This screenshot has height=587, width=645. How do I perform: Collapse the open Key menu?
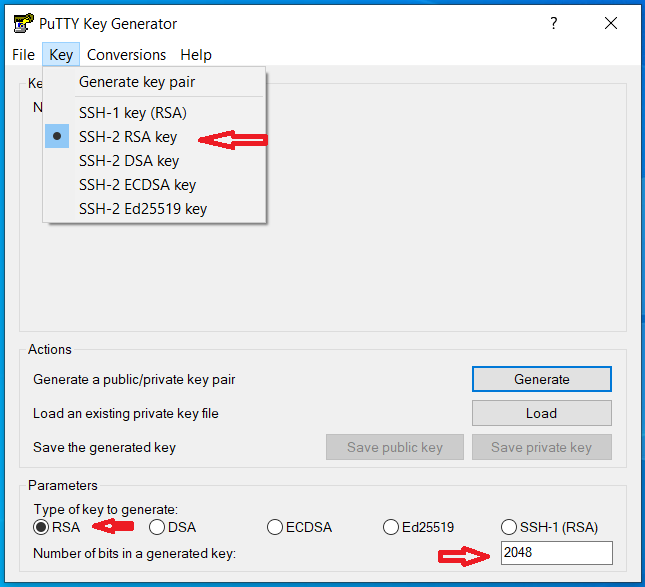coord(61,55)
